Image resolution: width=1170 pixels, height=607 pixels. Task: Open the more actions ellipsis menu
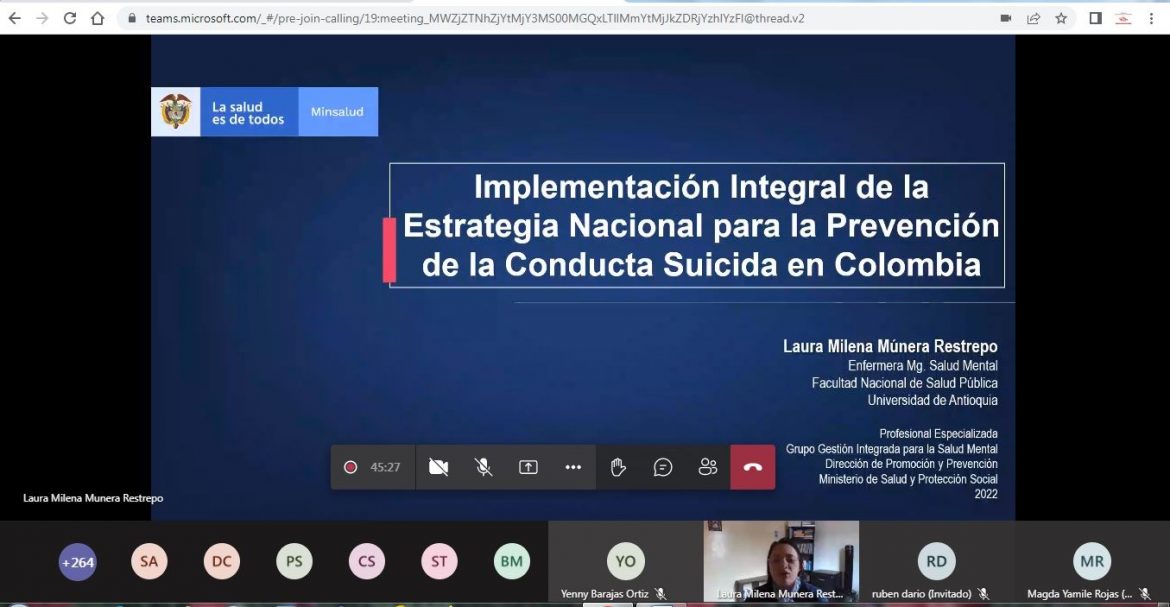coord(573,467)
